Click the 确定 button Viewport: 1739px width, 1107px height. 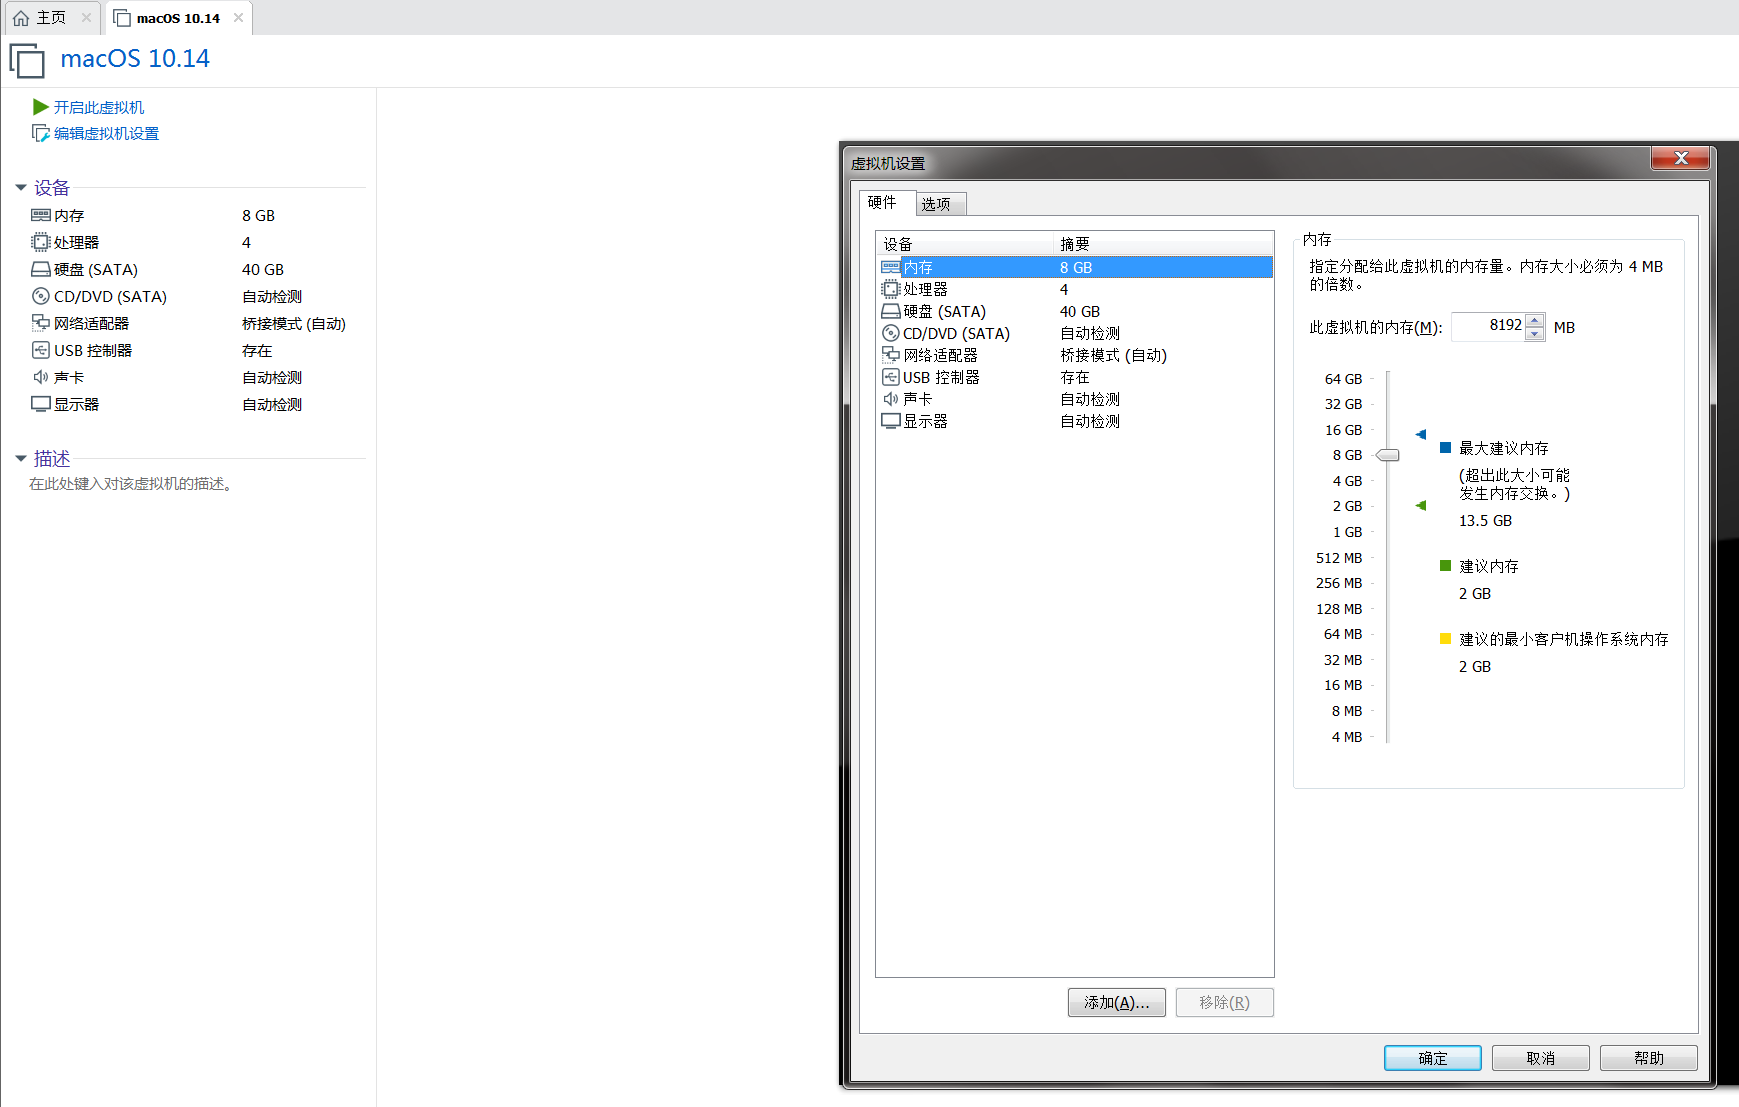[x=1432, y=1058]
